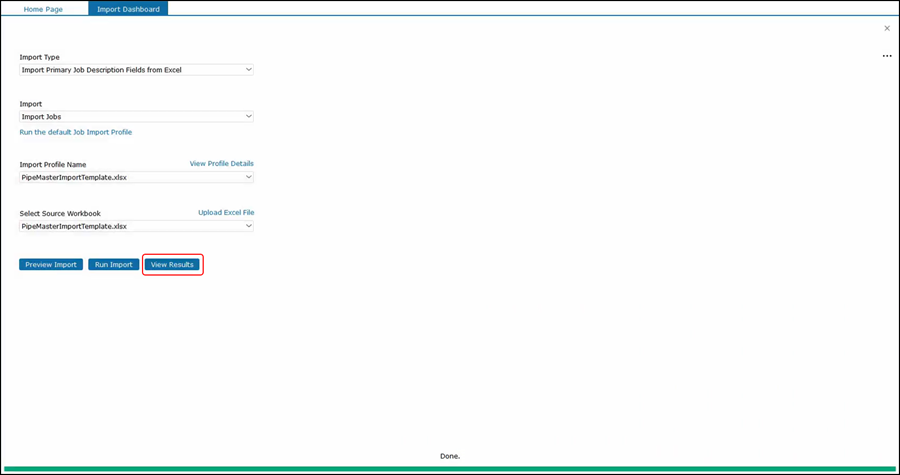
Task: Click the 'Import' label above Import Jobs
Action: [x=31, y=104]
